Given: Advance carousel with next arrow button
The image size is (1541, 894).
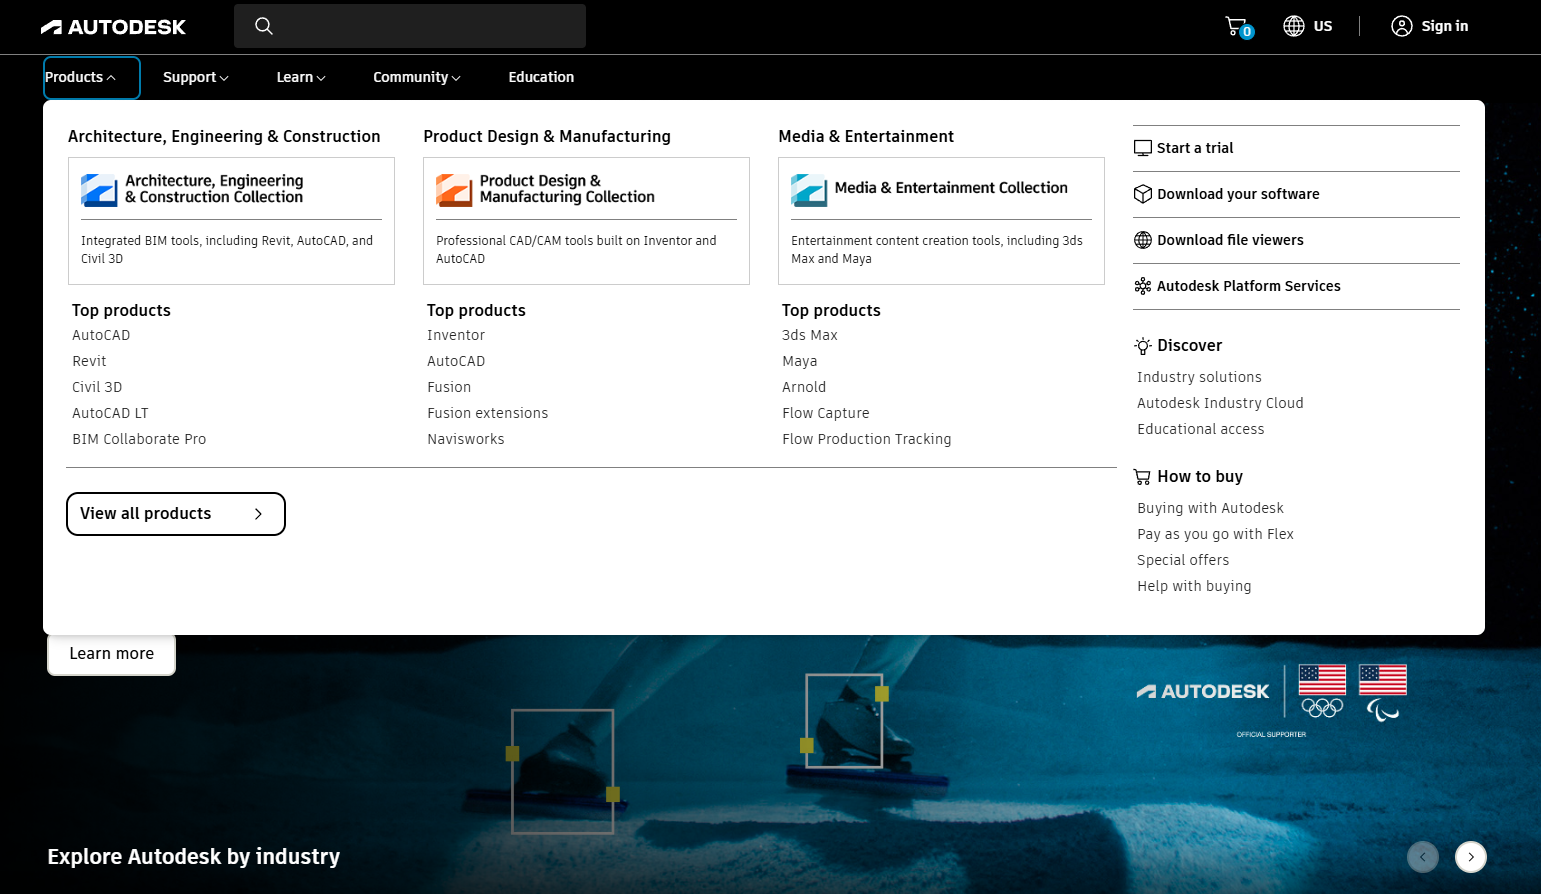Looking at the screenshot, I should coord(1470,857).
